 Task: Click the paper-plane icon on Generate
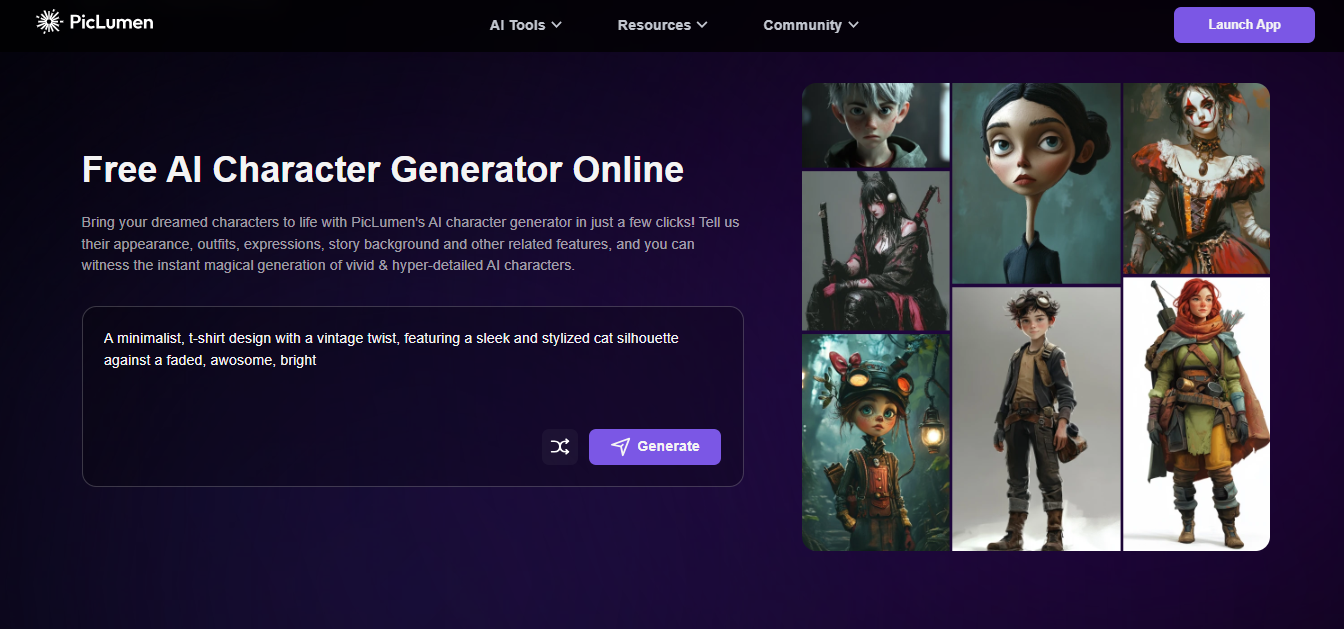click(x=621, y=446)
